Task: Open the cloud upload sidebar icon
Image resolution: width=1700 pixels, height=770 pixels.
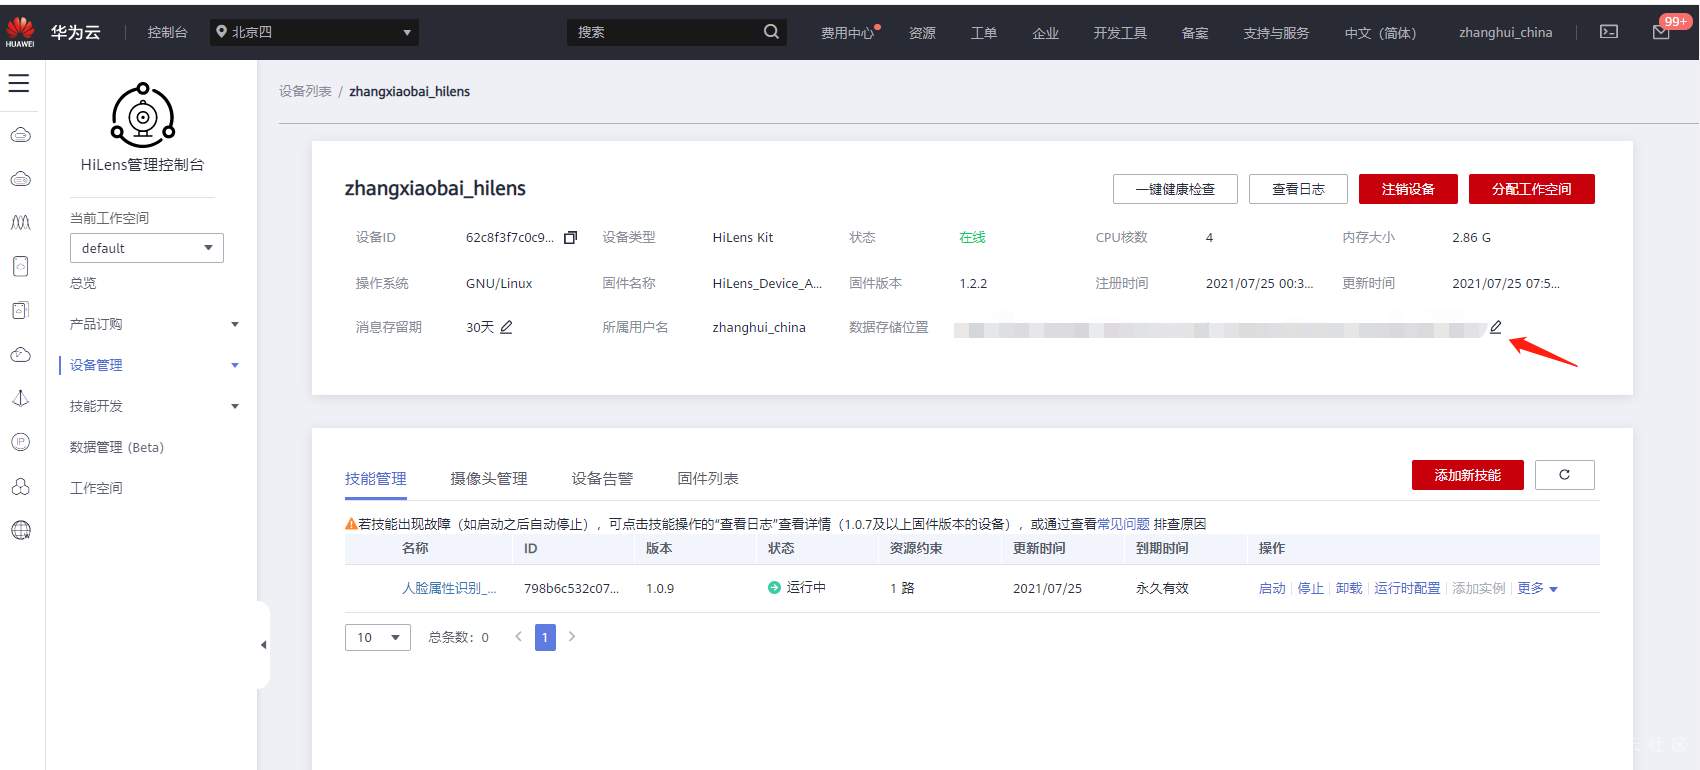Action: click(21, 355)
